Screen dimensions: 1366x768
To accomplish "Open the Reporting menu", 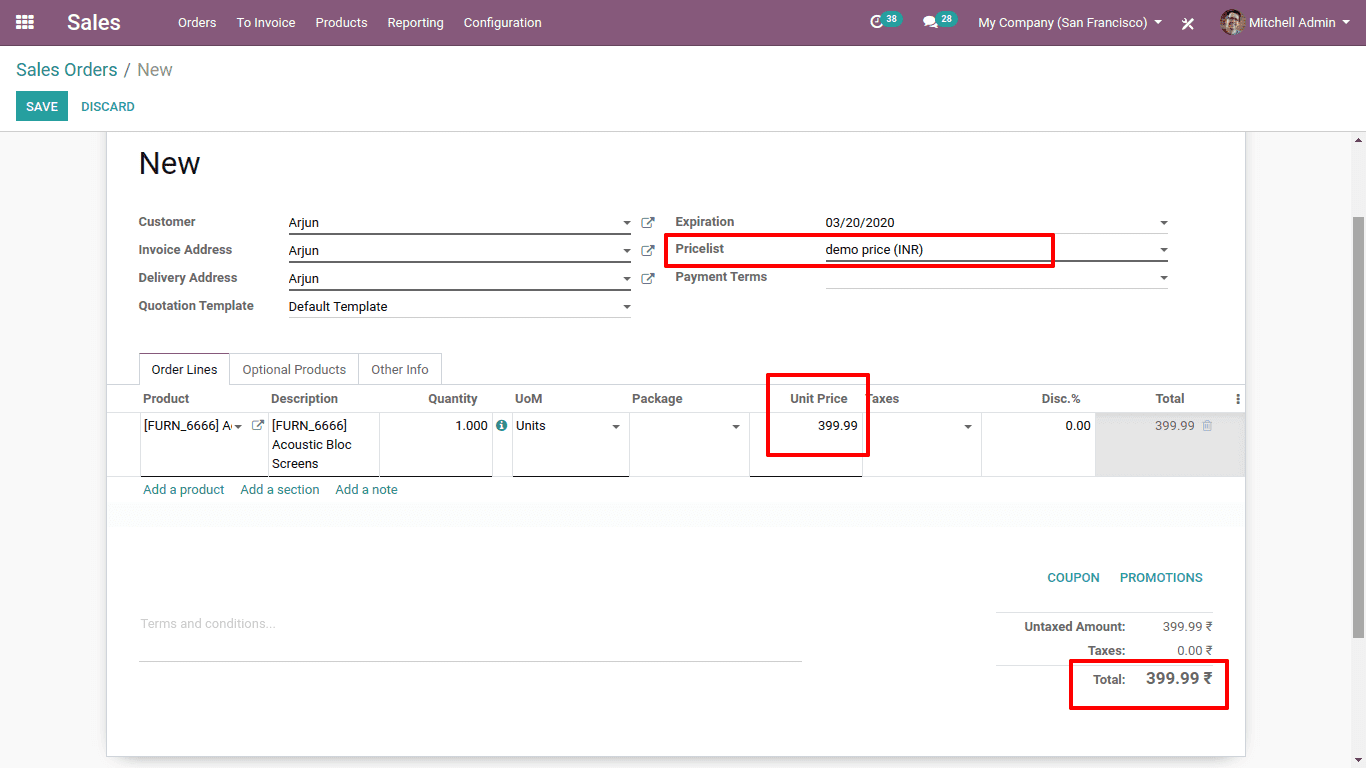I will [x=415, y=22].
